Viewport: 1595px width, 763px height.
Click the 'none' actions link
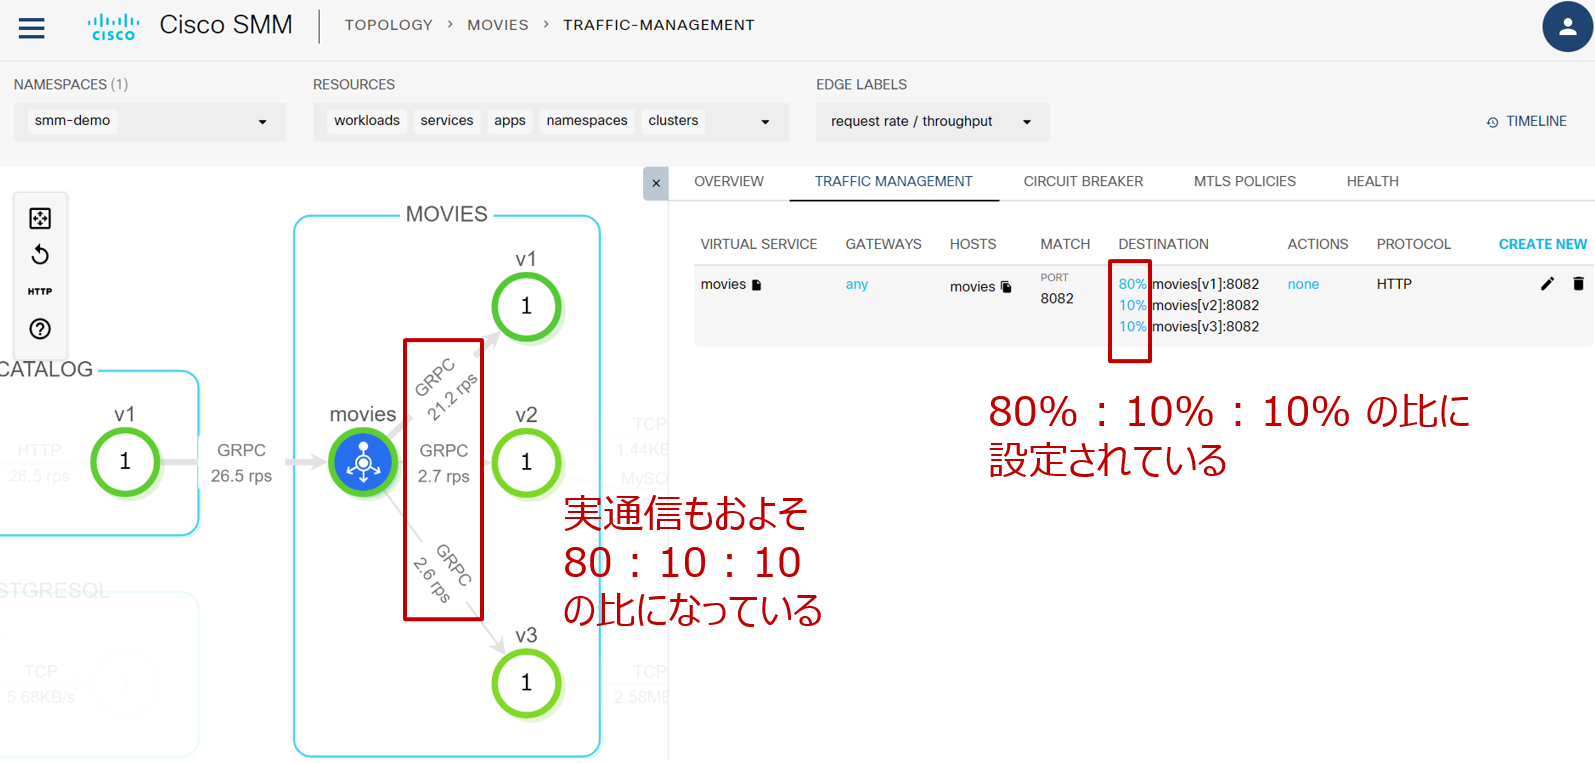(x=1304, y=284)
